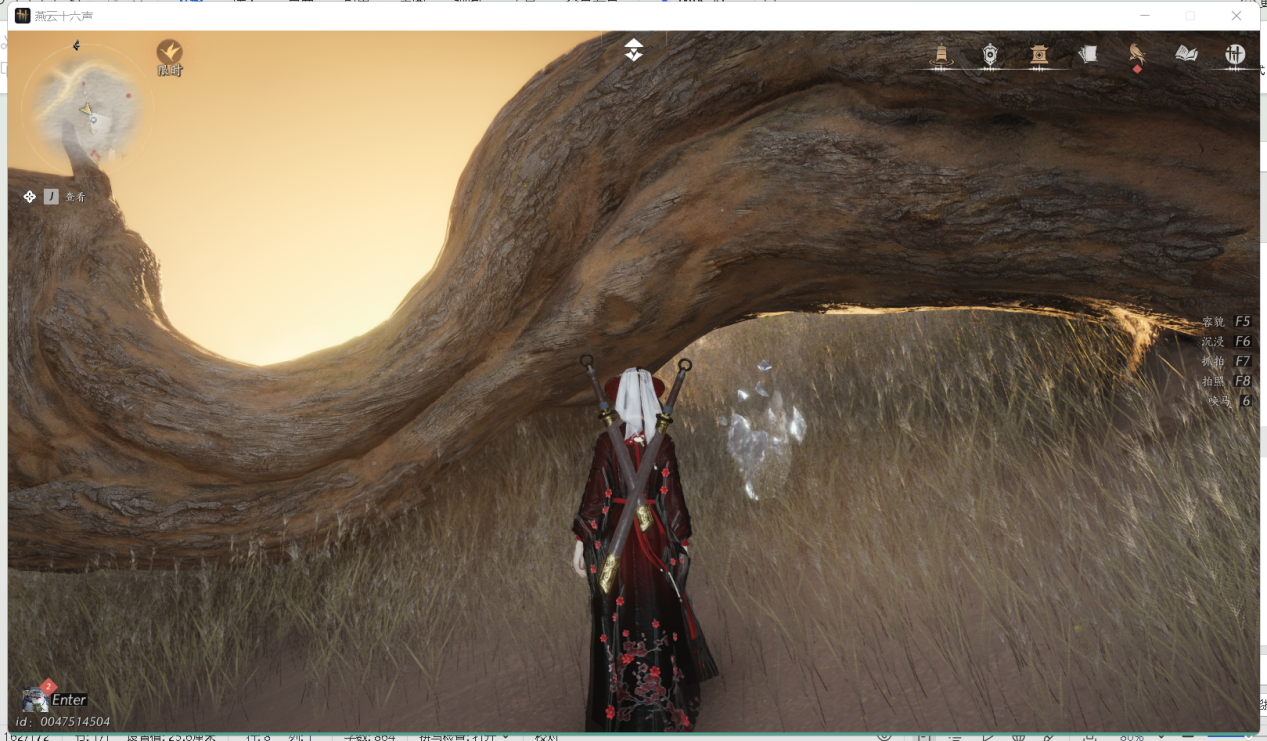The image size is (1267, 741).
Task: Open chat via the Enter prompt
Action: (70, 700)
